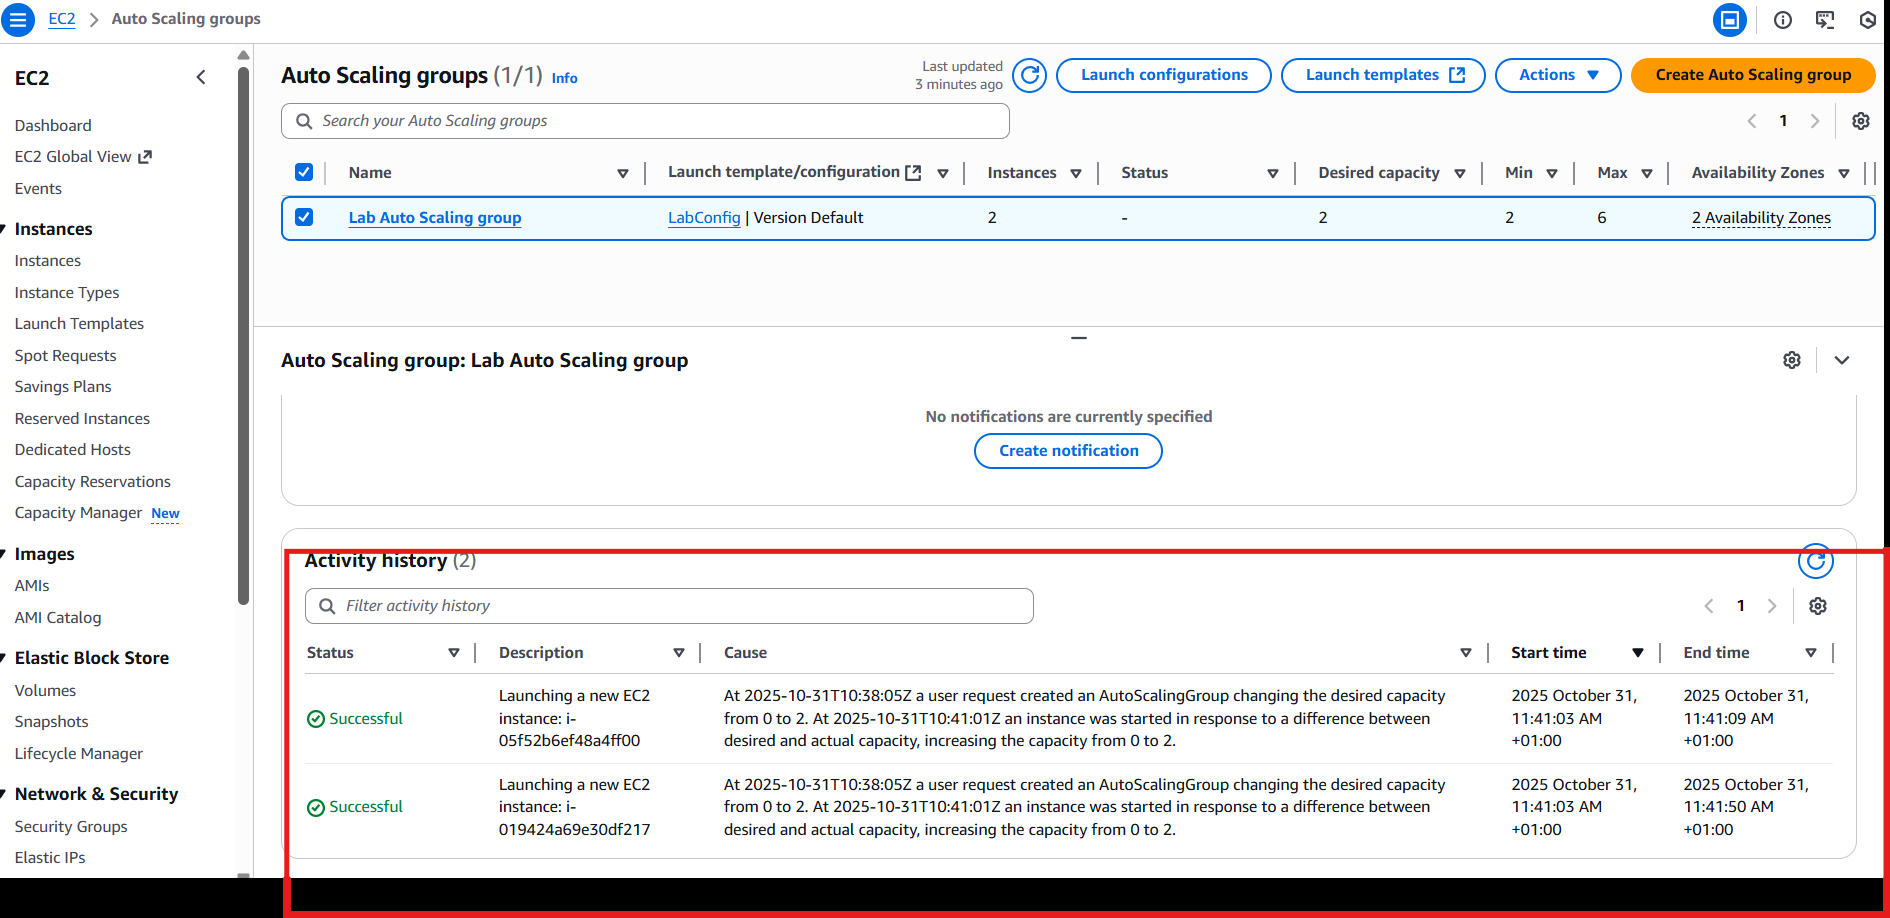Viewport: 1890px width, 918px height.
Task: Toggle the select-all checkbox in table header
Action: [x=304, y=172]
